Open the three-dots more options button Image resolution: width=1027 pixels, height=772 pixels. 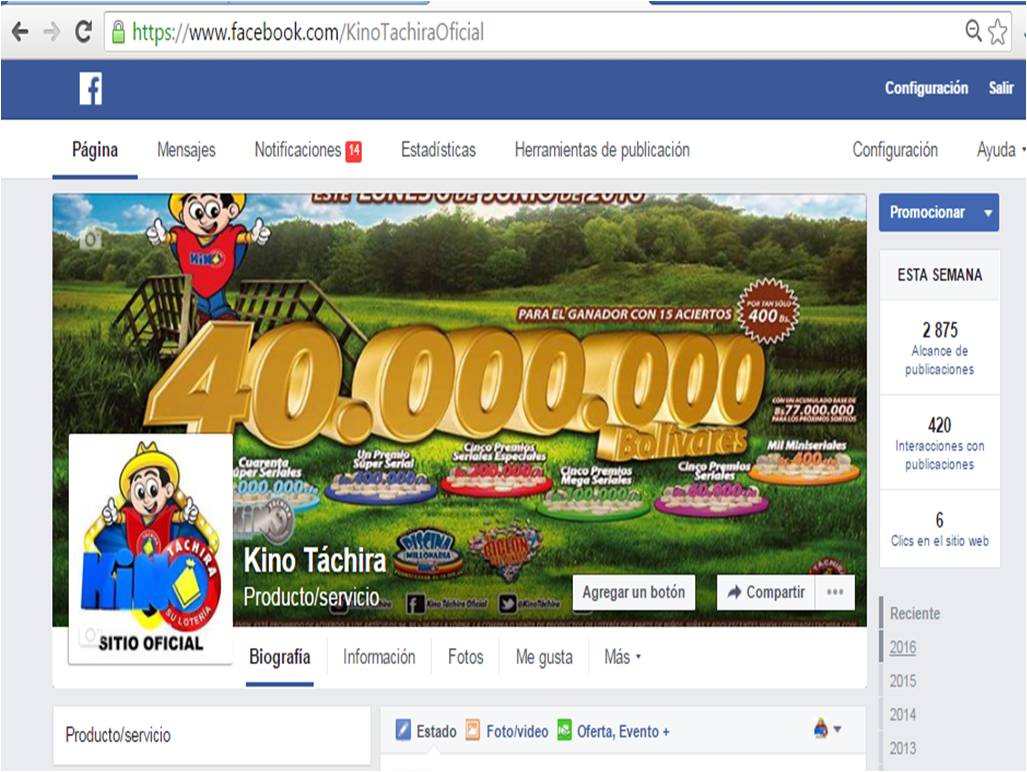pos(835,592)
